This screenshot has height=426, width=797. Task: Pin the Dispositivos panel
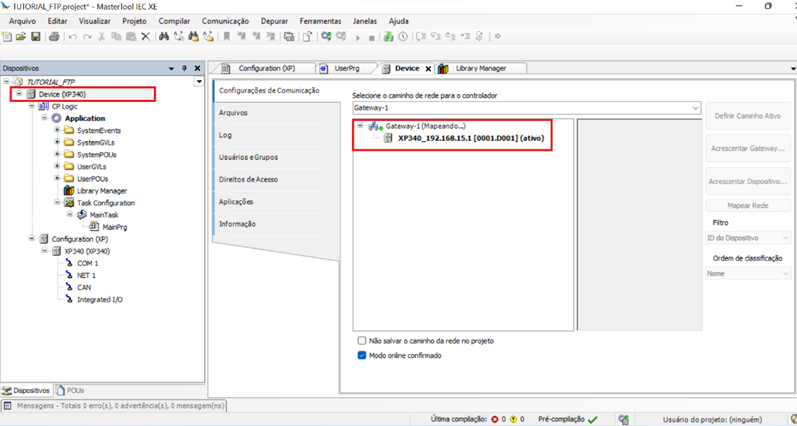(x=184, y=68)
